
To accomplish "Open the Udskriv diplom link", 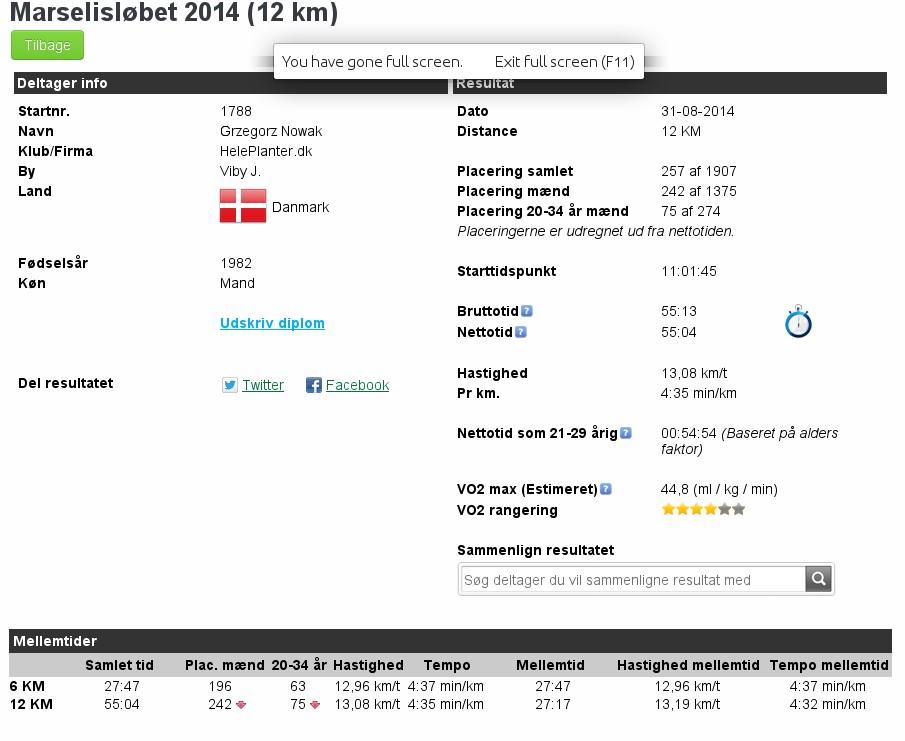I will click(272, 323).
